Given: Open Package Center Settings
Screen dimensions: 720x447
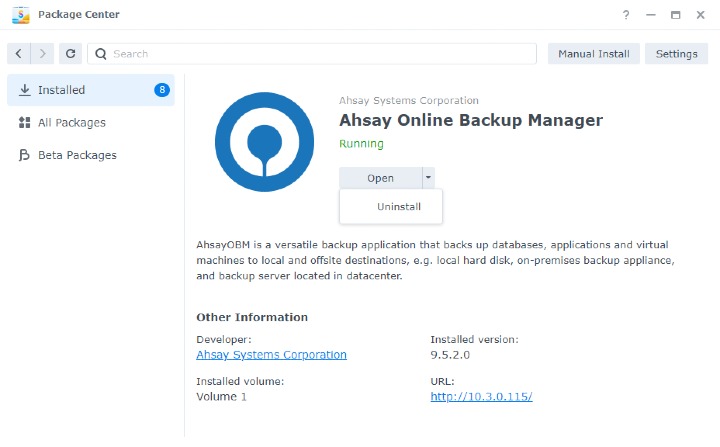Looking at the screenshot, I should [676, 54].
